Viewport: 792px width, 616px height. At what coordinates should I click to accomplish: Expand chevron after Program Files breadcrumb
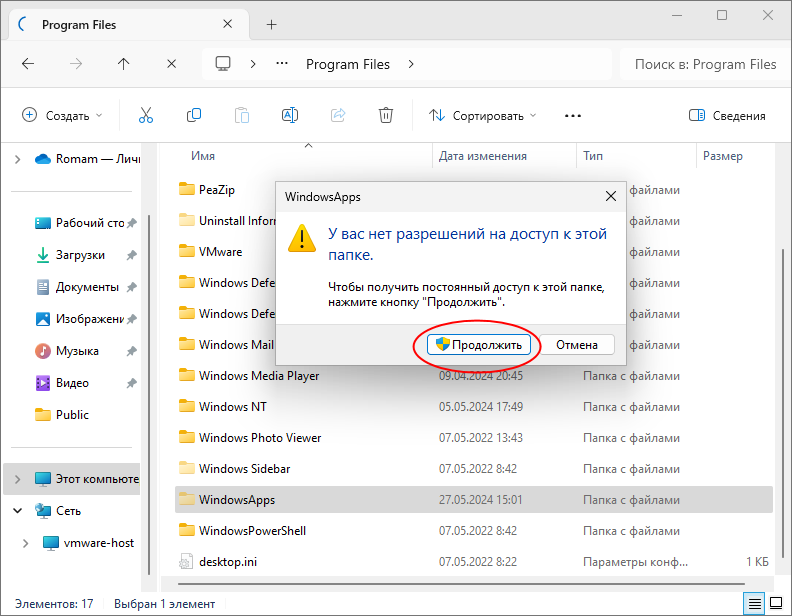click(411, 64)
